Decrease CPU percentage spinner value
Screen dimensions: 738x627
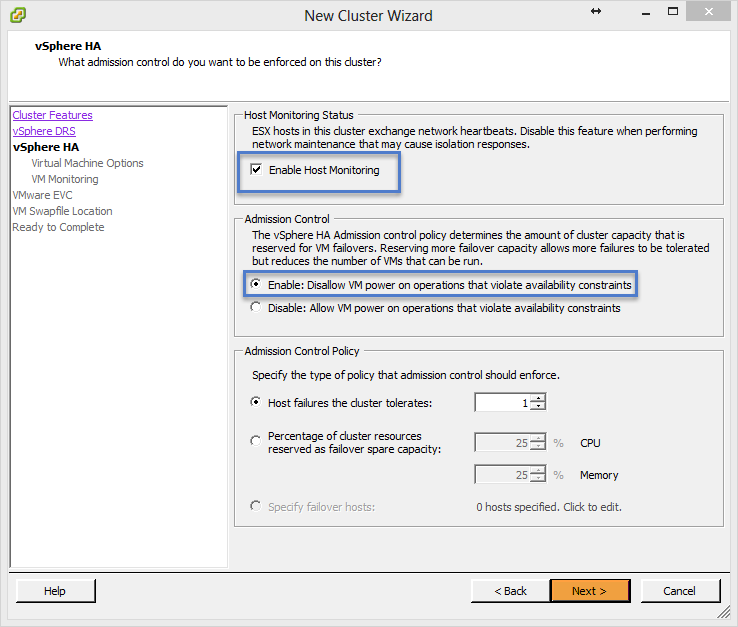(538, 446)
